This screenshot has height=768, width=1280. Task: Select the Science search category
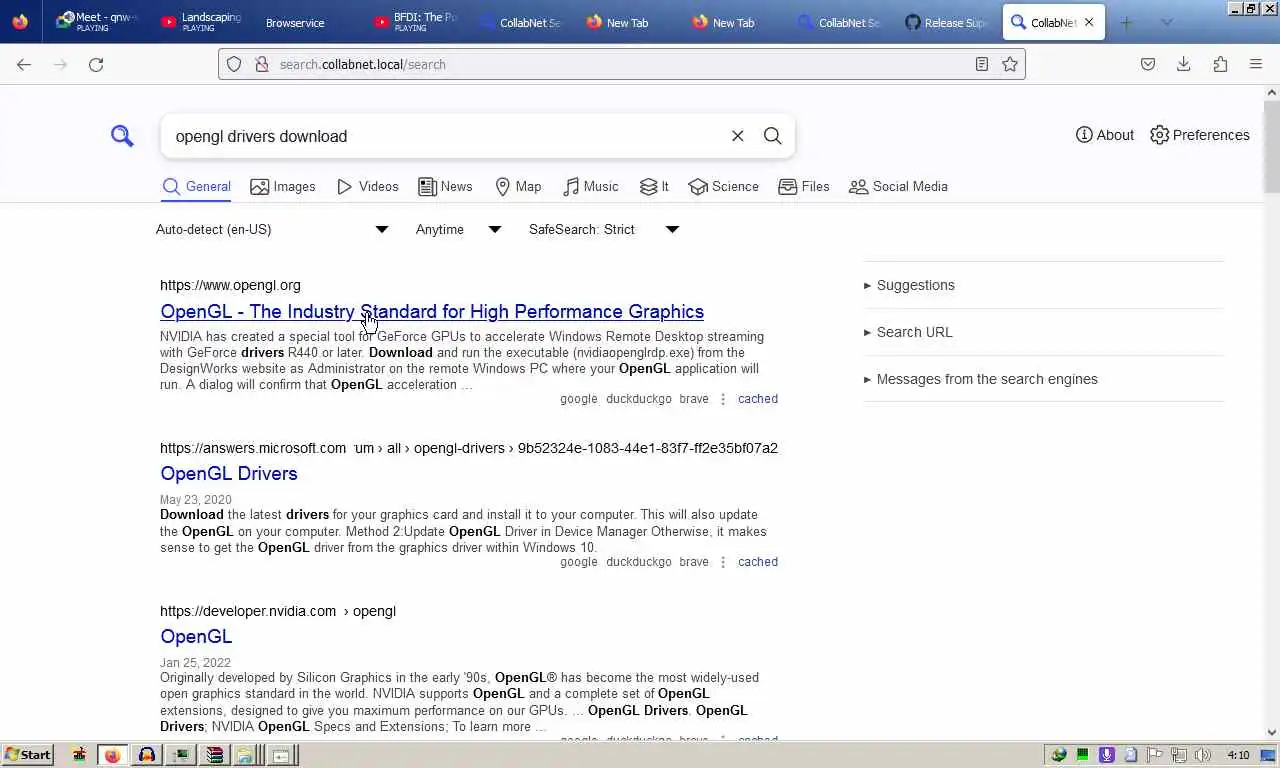click(x=724, y=187)
